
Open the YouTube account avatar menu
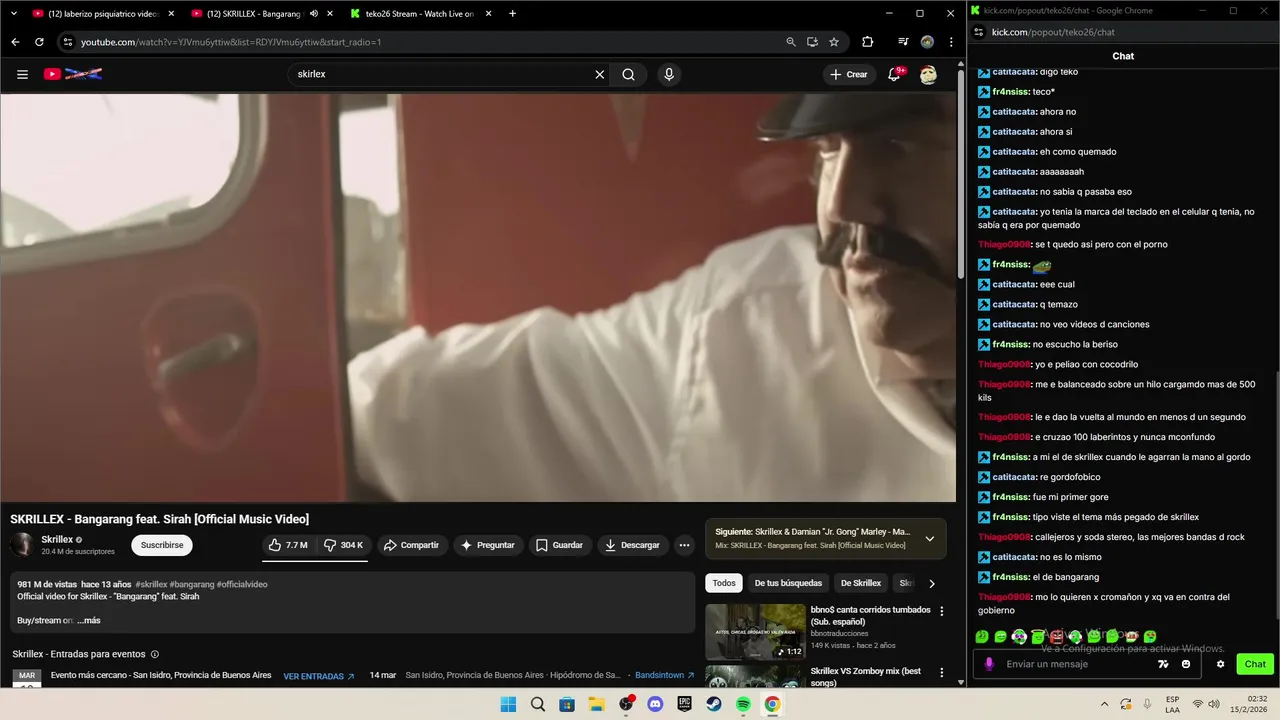928,74
